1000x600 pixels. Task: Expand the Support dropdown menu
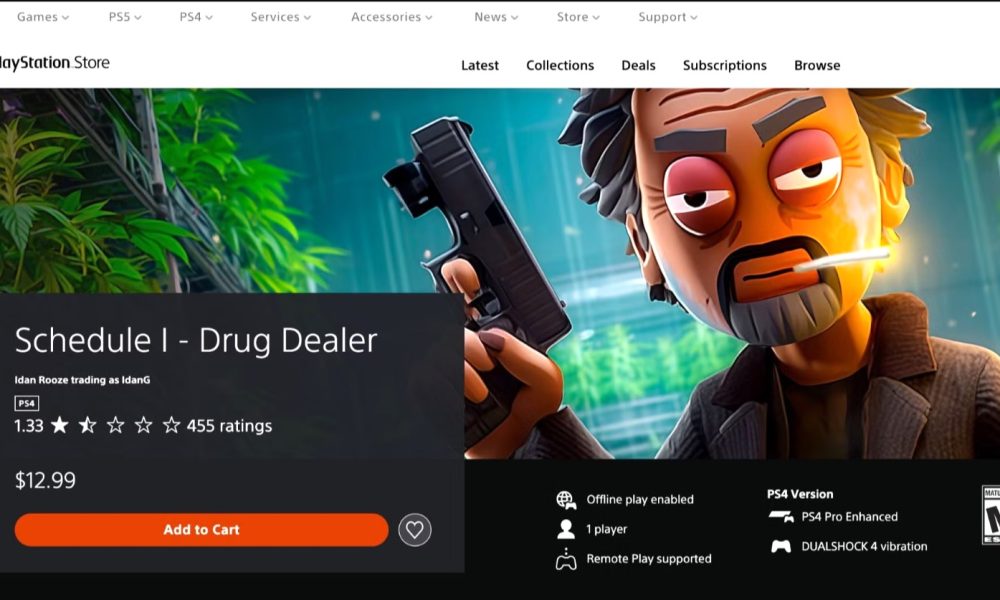click(x=668, y=17)
